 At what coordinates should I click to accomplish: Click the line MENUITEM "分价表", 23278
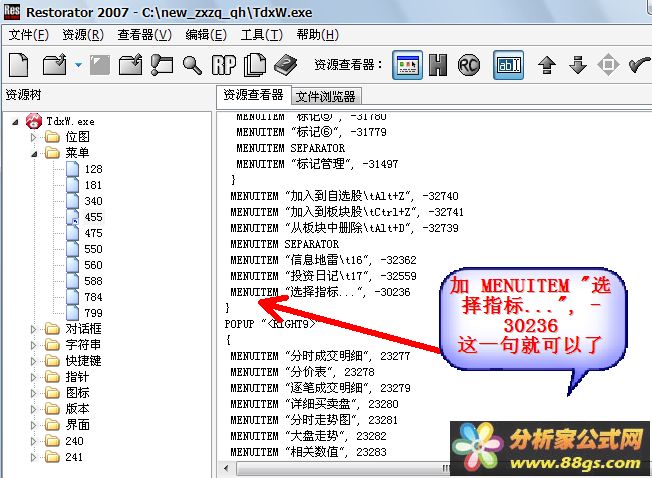click(x=302, y=372)
